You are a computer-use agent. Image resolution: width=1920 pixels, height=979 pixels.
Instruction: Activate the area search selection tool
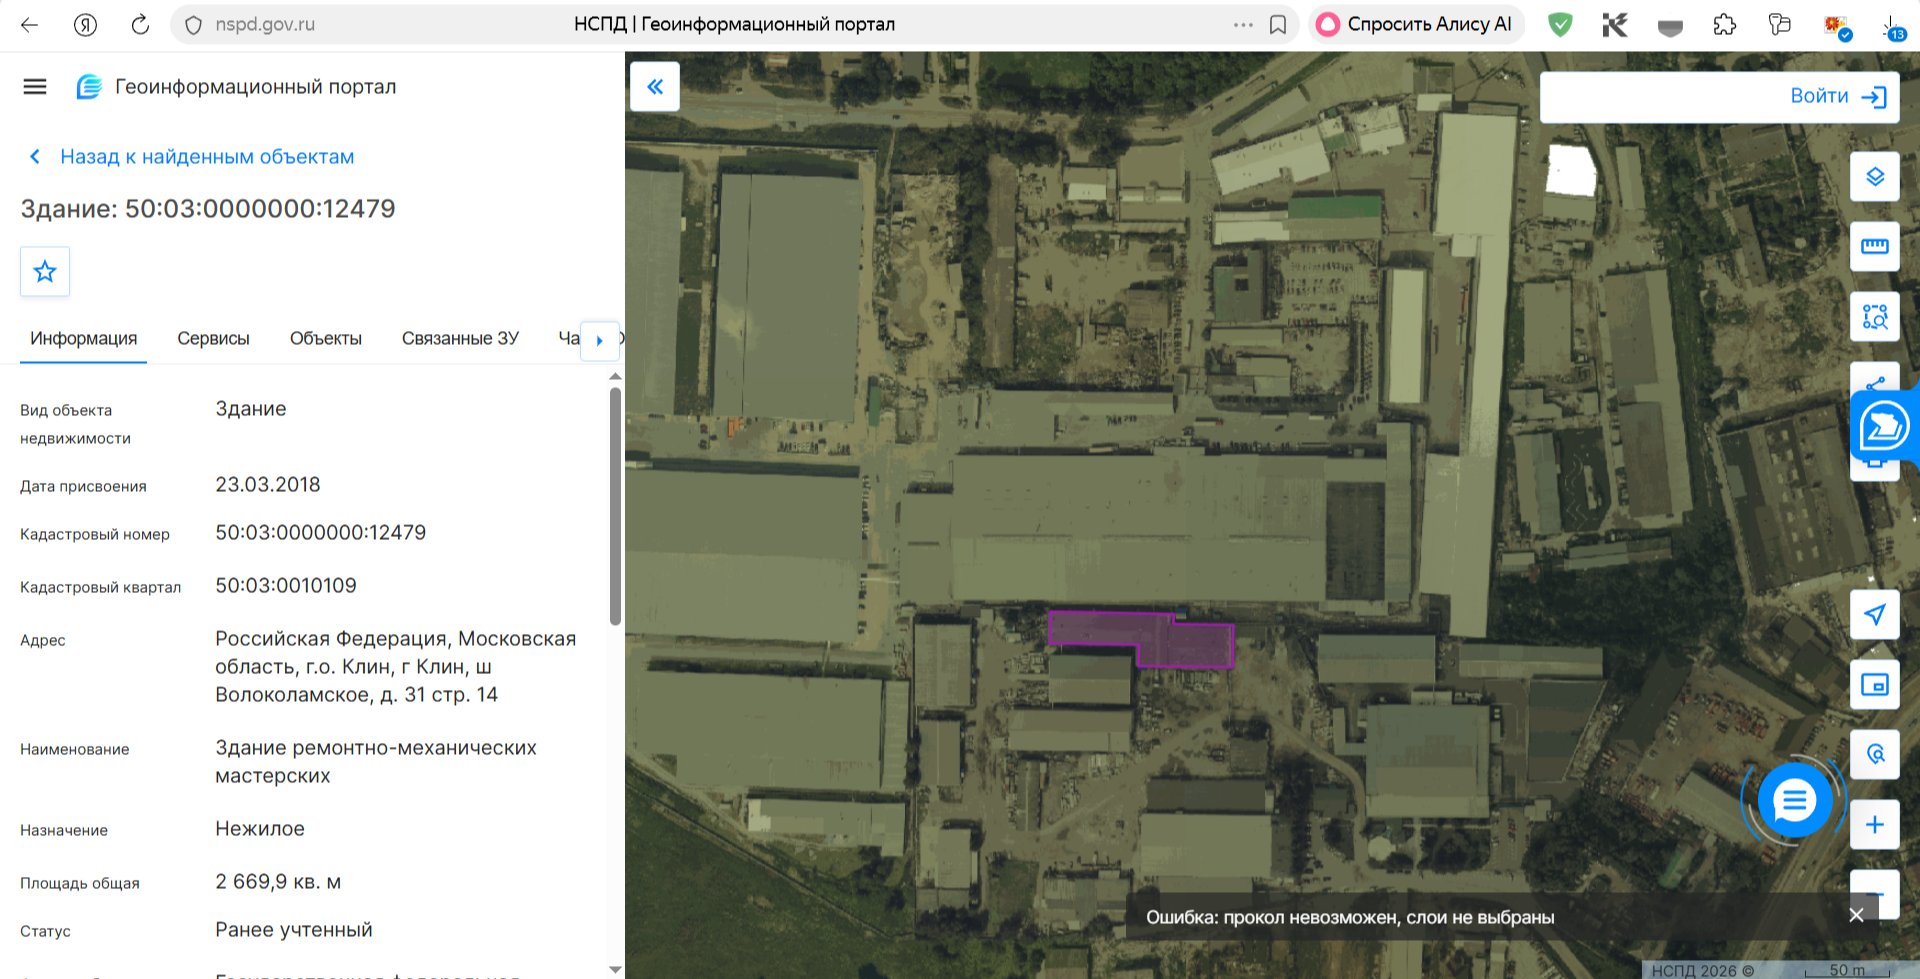click(x=1875, y=317)
